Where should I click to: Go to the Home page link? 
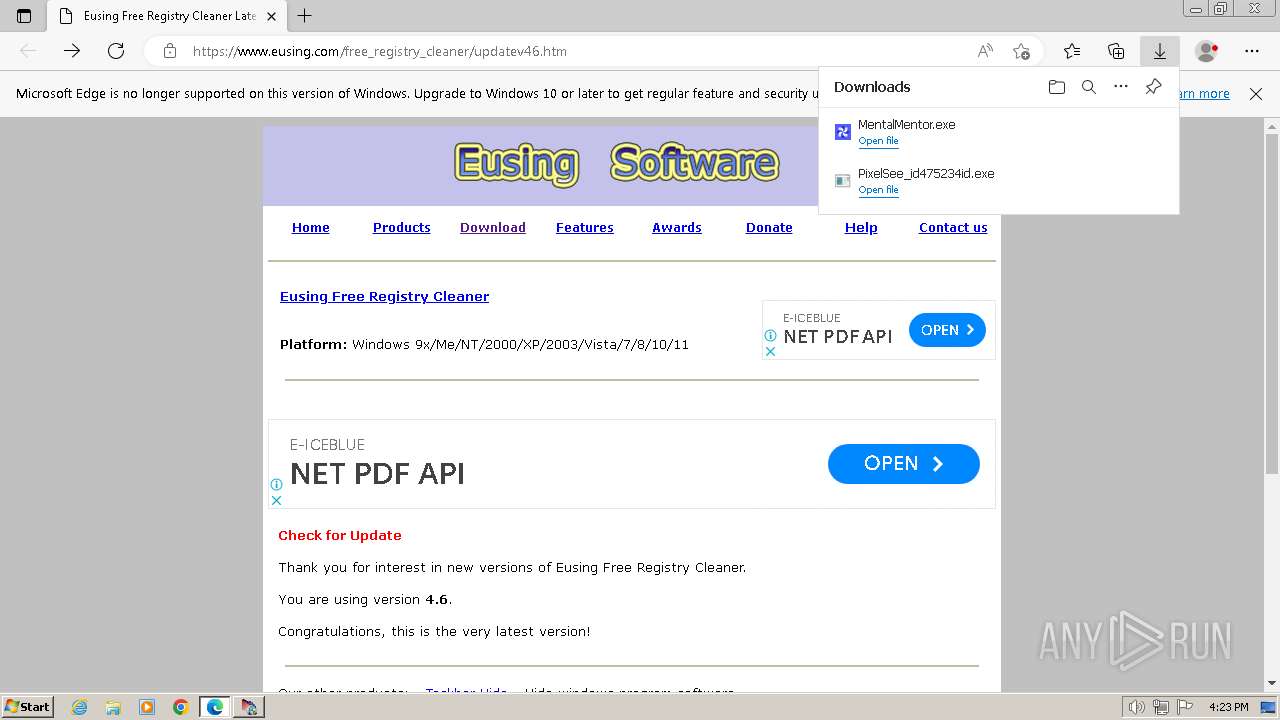(311, 228)
